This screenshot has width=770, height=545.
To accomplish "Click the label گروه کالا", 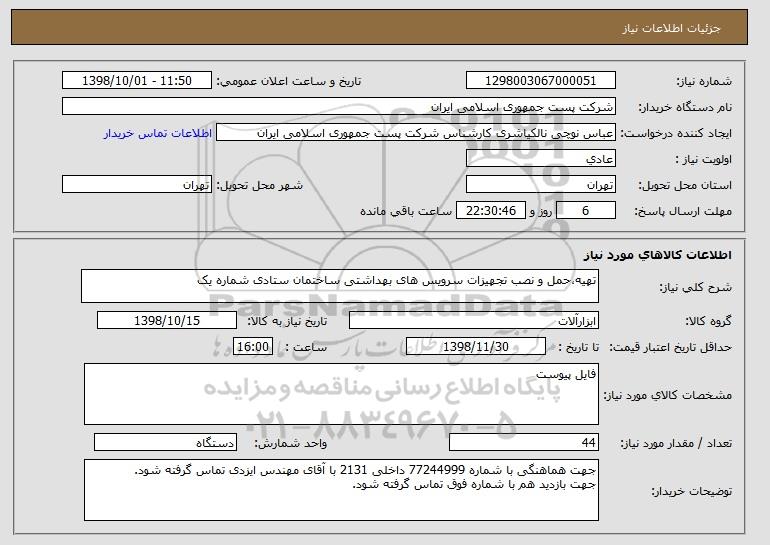I will click(708, 321).
